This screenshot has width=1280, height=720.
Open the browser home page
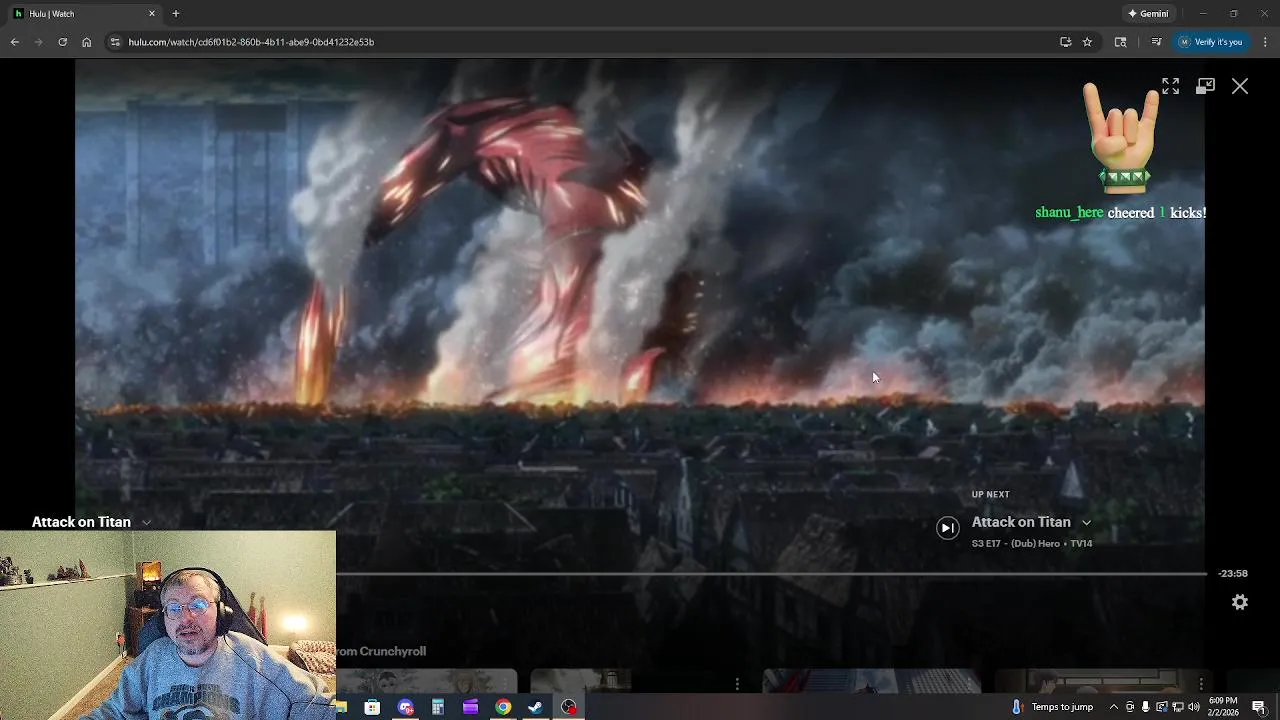point(87,42)
